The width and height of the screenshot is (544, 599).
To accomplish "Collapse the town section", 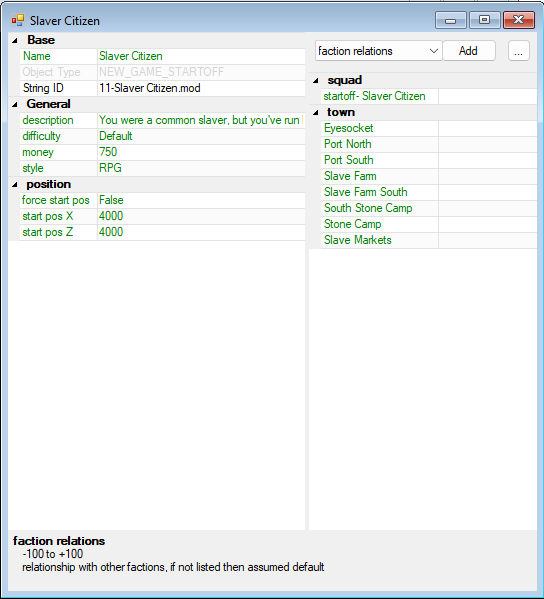I will [x=316, y=112].
